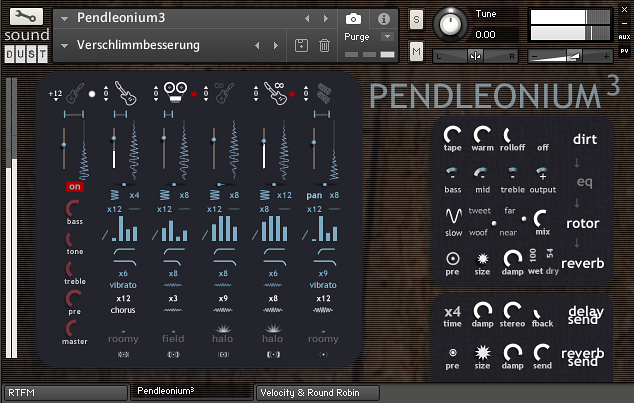Image resolution: width=634 pixels, height=403 pixels.
Task: Click the chorus label under x12
Action: click(123, 310)
